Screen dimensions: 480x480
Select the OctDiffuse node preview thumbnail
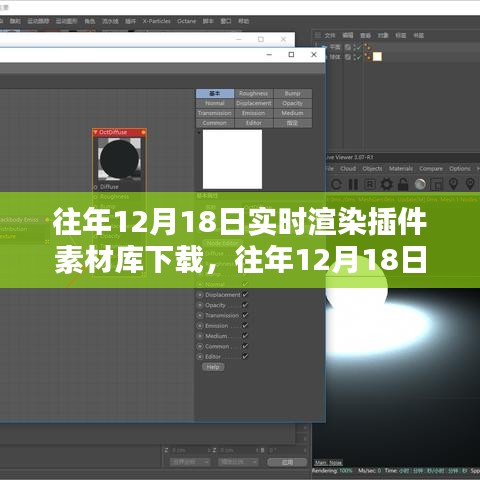(x=119, y=159)
